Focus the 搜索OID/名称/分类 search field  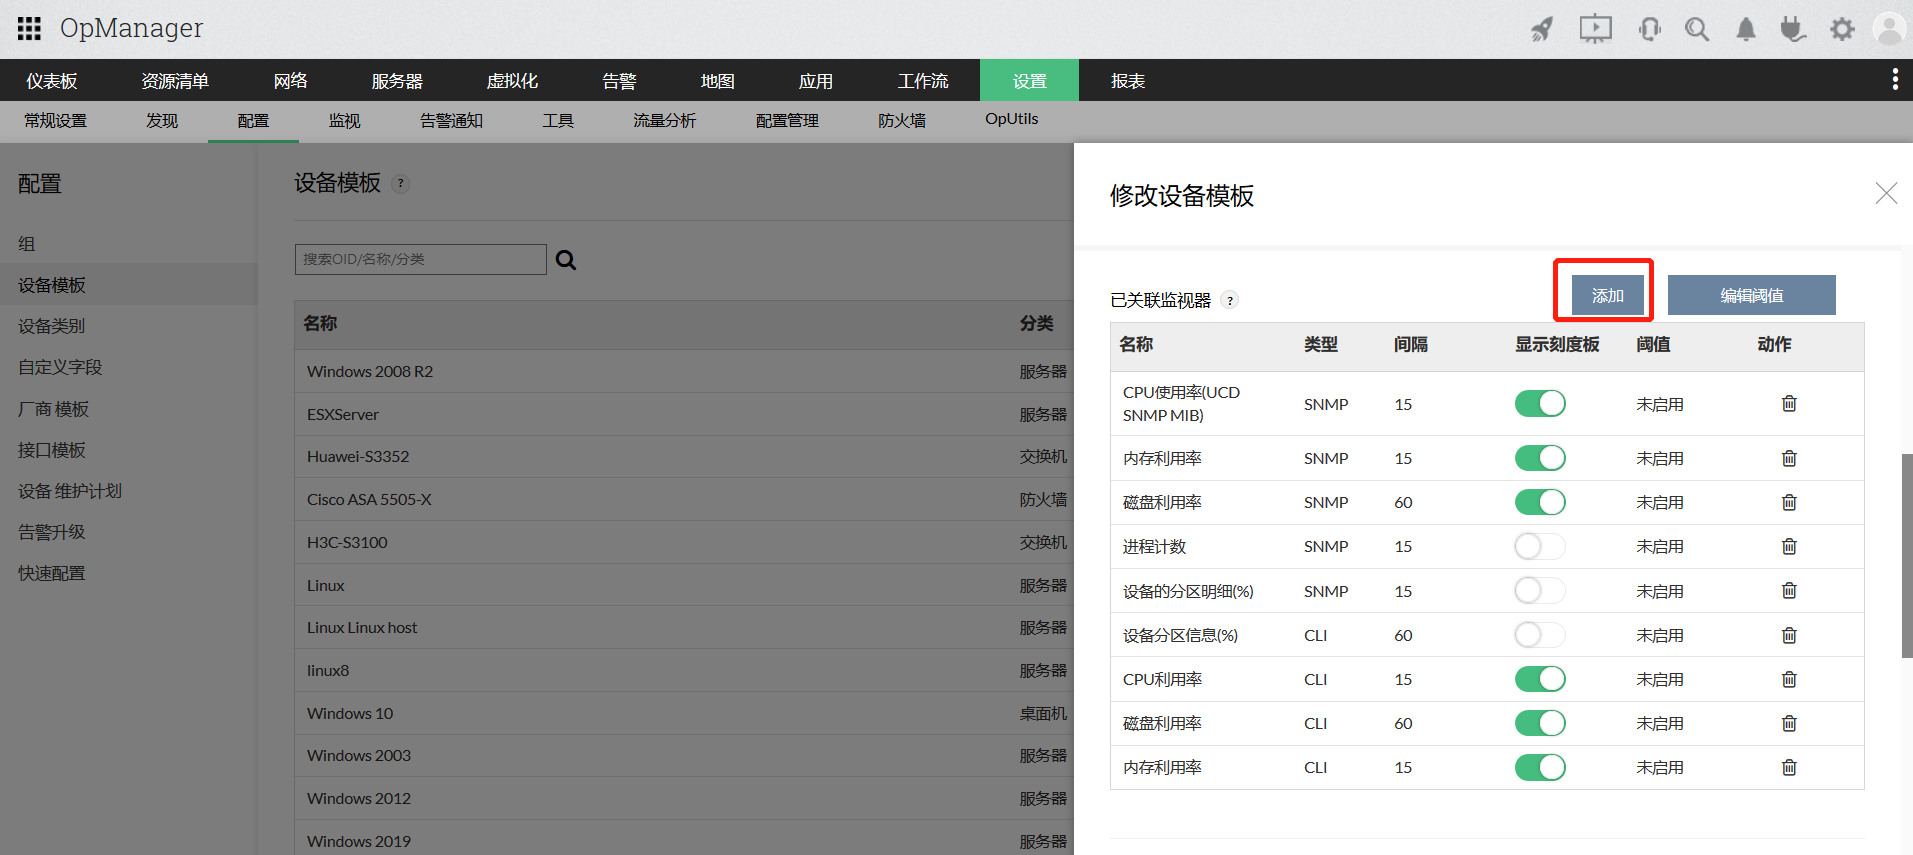(x=421, y=259)
